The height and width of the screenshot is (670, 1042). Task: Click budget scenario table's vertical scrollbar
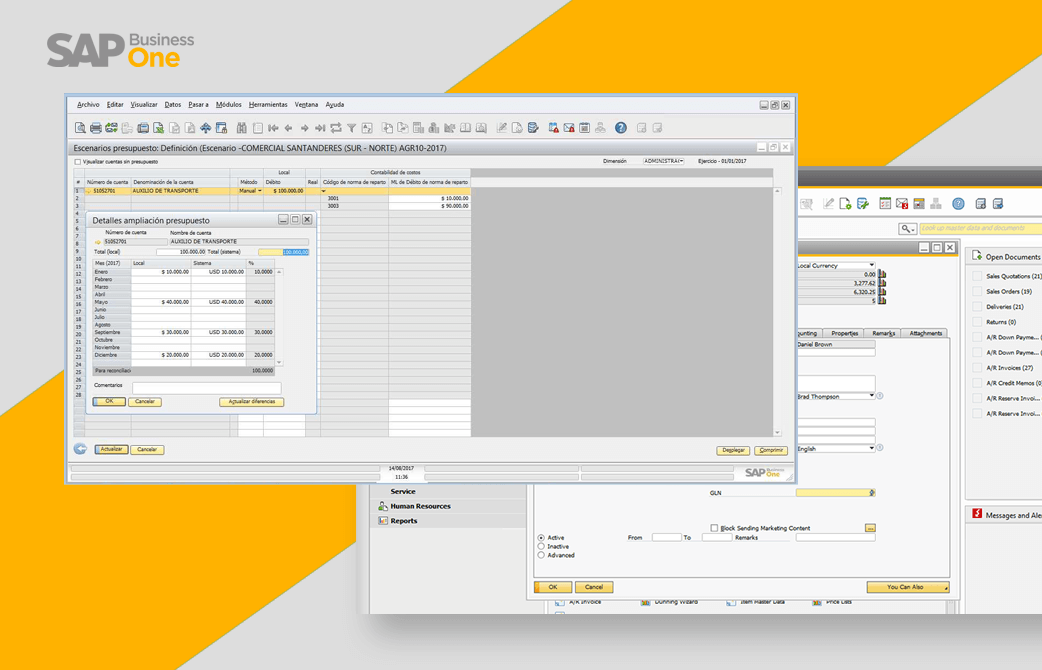[778, 311]
